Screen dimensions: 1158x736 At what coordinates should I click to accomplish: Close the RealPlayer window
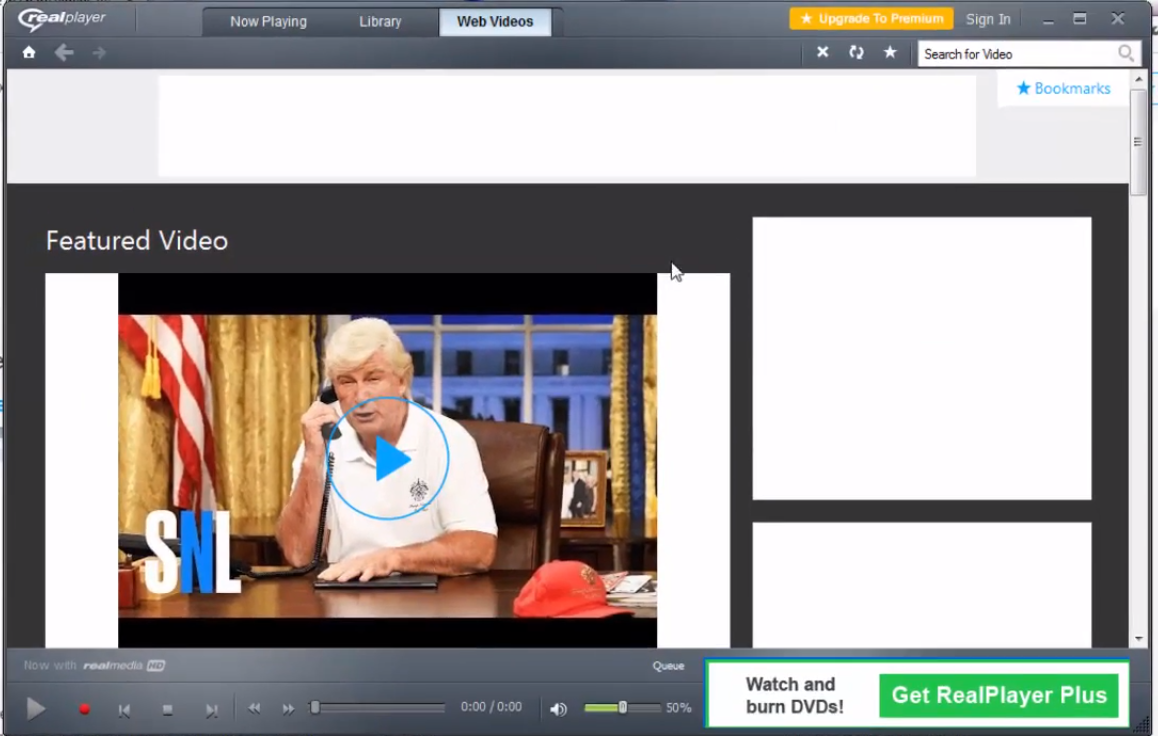[x=1117, y=18]
